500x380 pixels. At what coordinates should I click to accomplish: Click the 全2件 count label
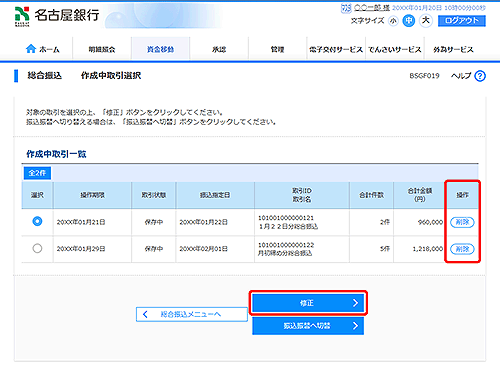click(x=37, y=173)
